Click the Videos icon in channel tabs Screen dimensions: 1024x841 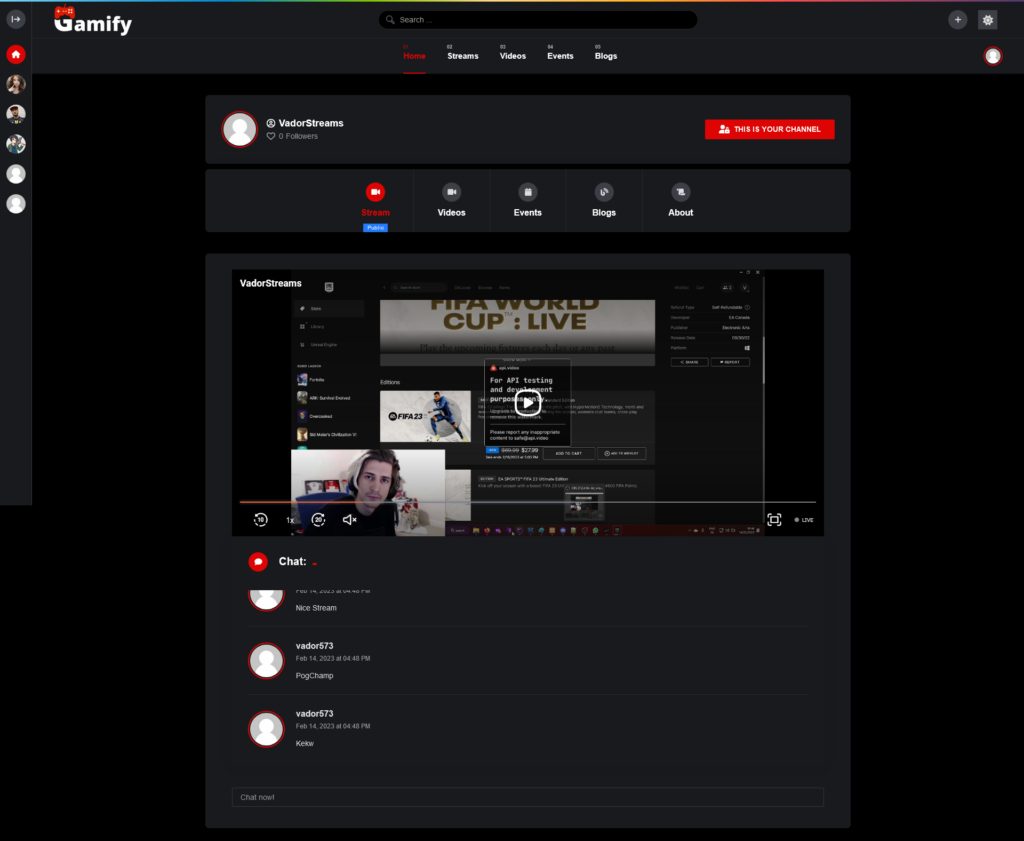click(451, 192)
